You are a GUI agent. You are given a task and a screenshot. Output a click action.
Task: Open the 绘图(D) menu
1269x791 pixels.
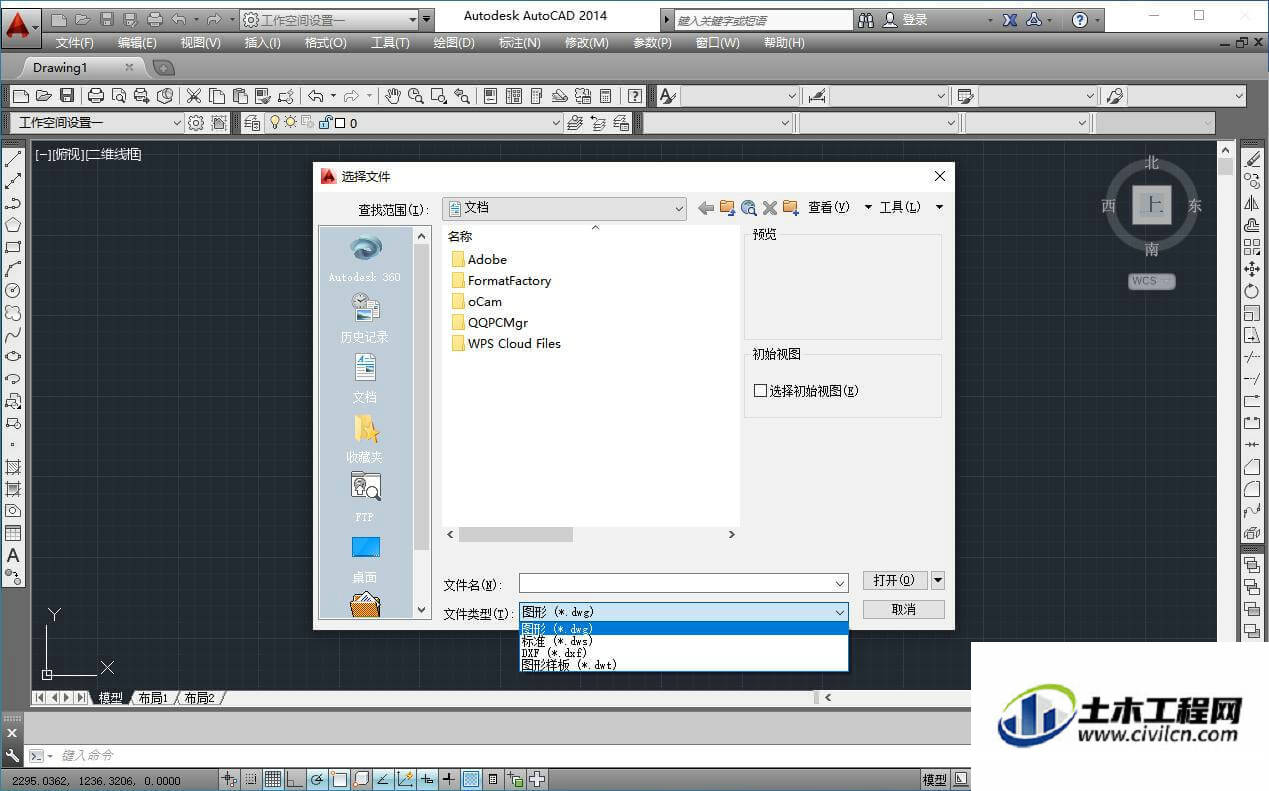[454, 43]
